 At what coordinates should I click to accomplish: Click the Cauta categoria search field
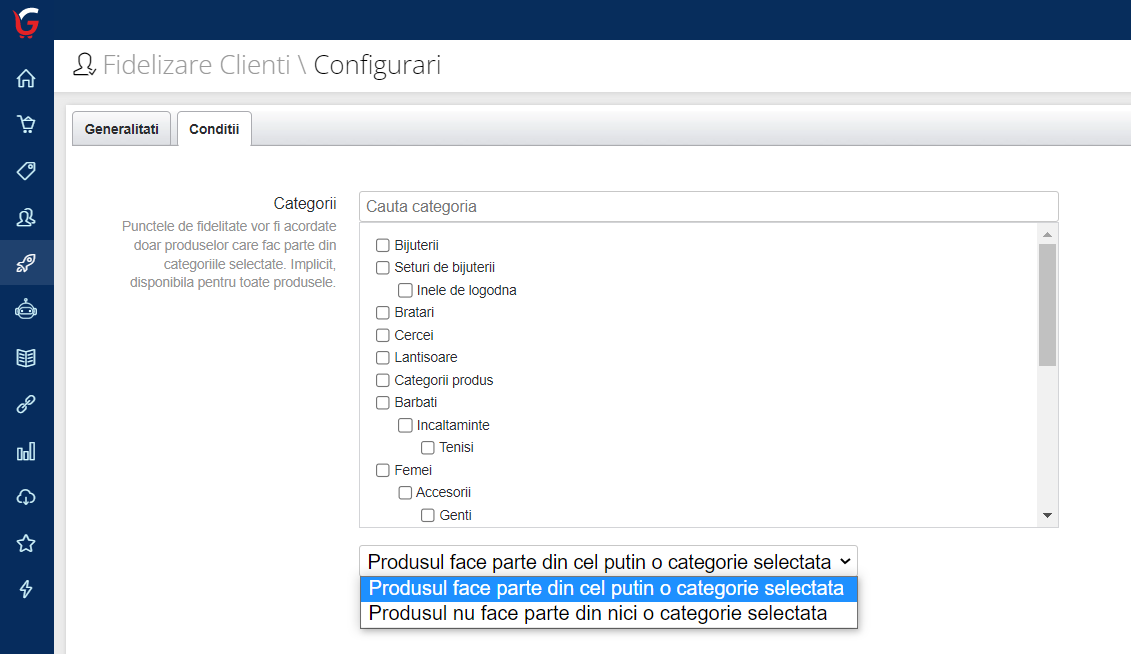(x=708, y=207)
